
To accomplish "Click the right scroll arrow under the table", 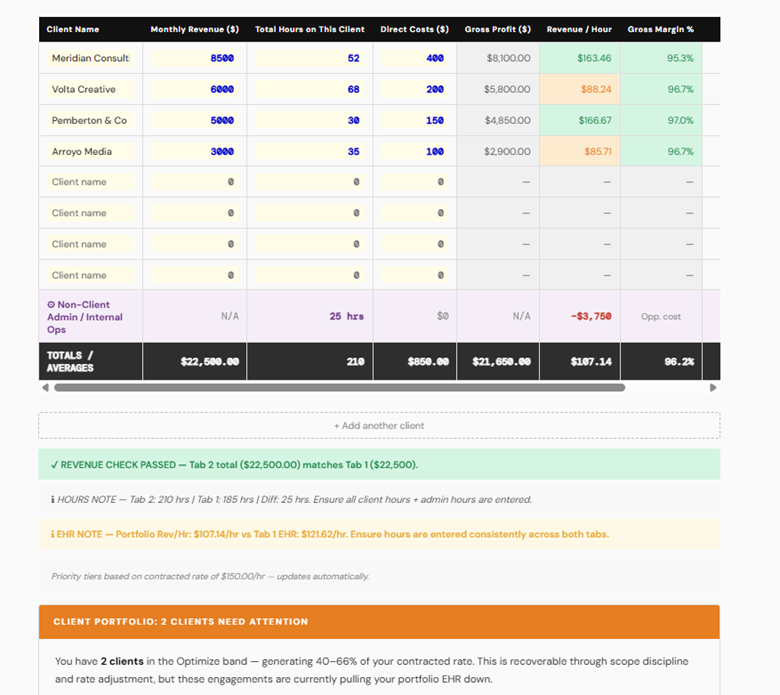I will tap(713, 387).
